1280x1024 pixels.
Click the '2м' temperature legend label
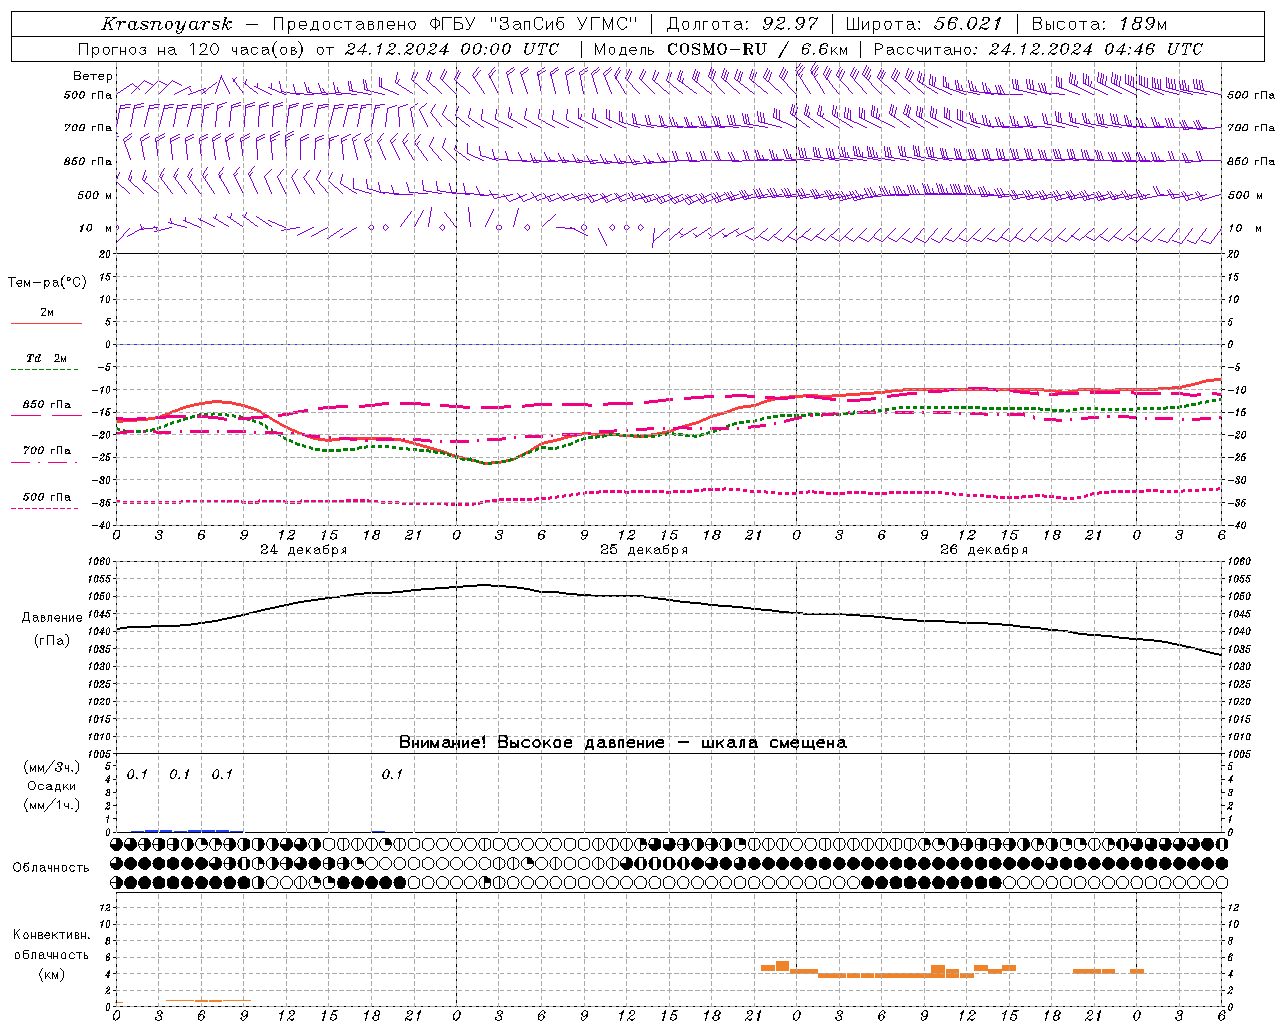47,312
